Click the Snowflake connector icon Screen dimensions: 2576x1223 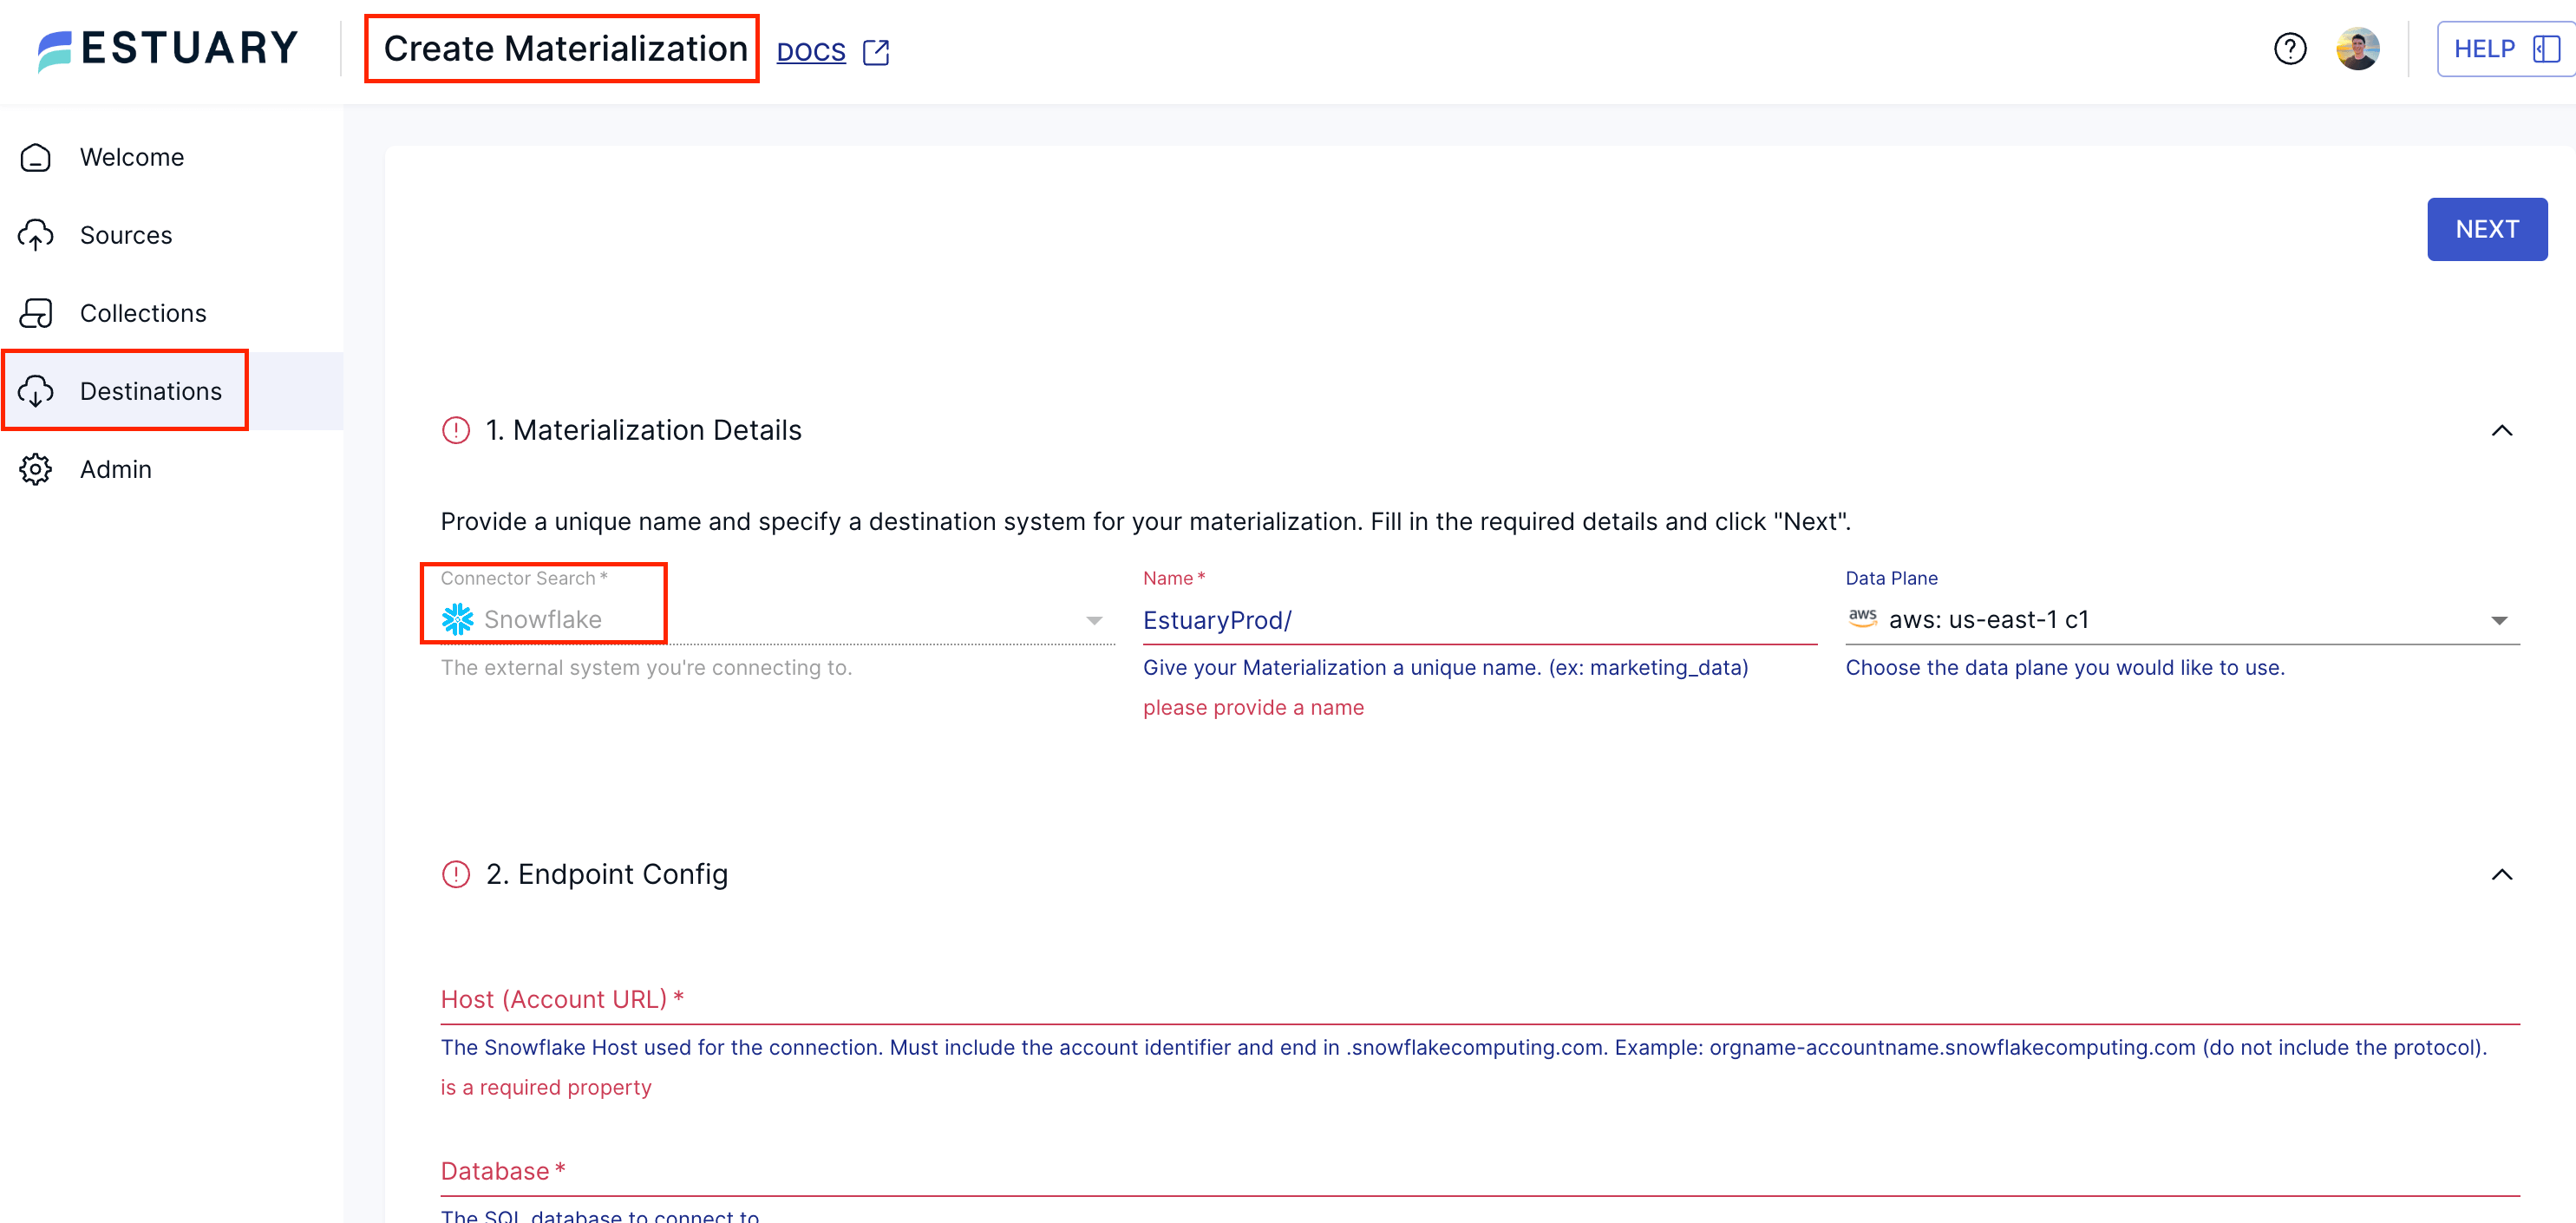(459, 619)
